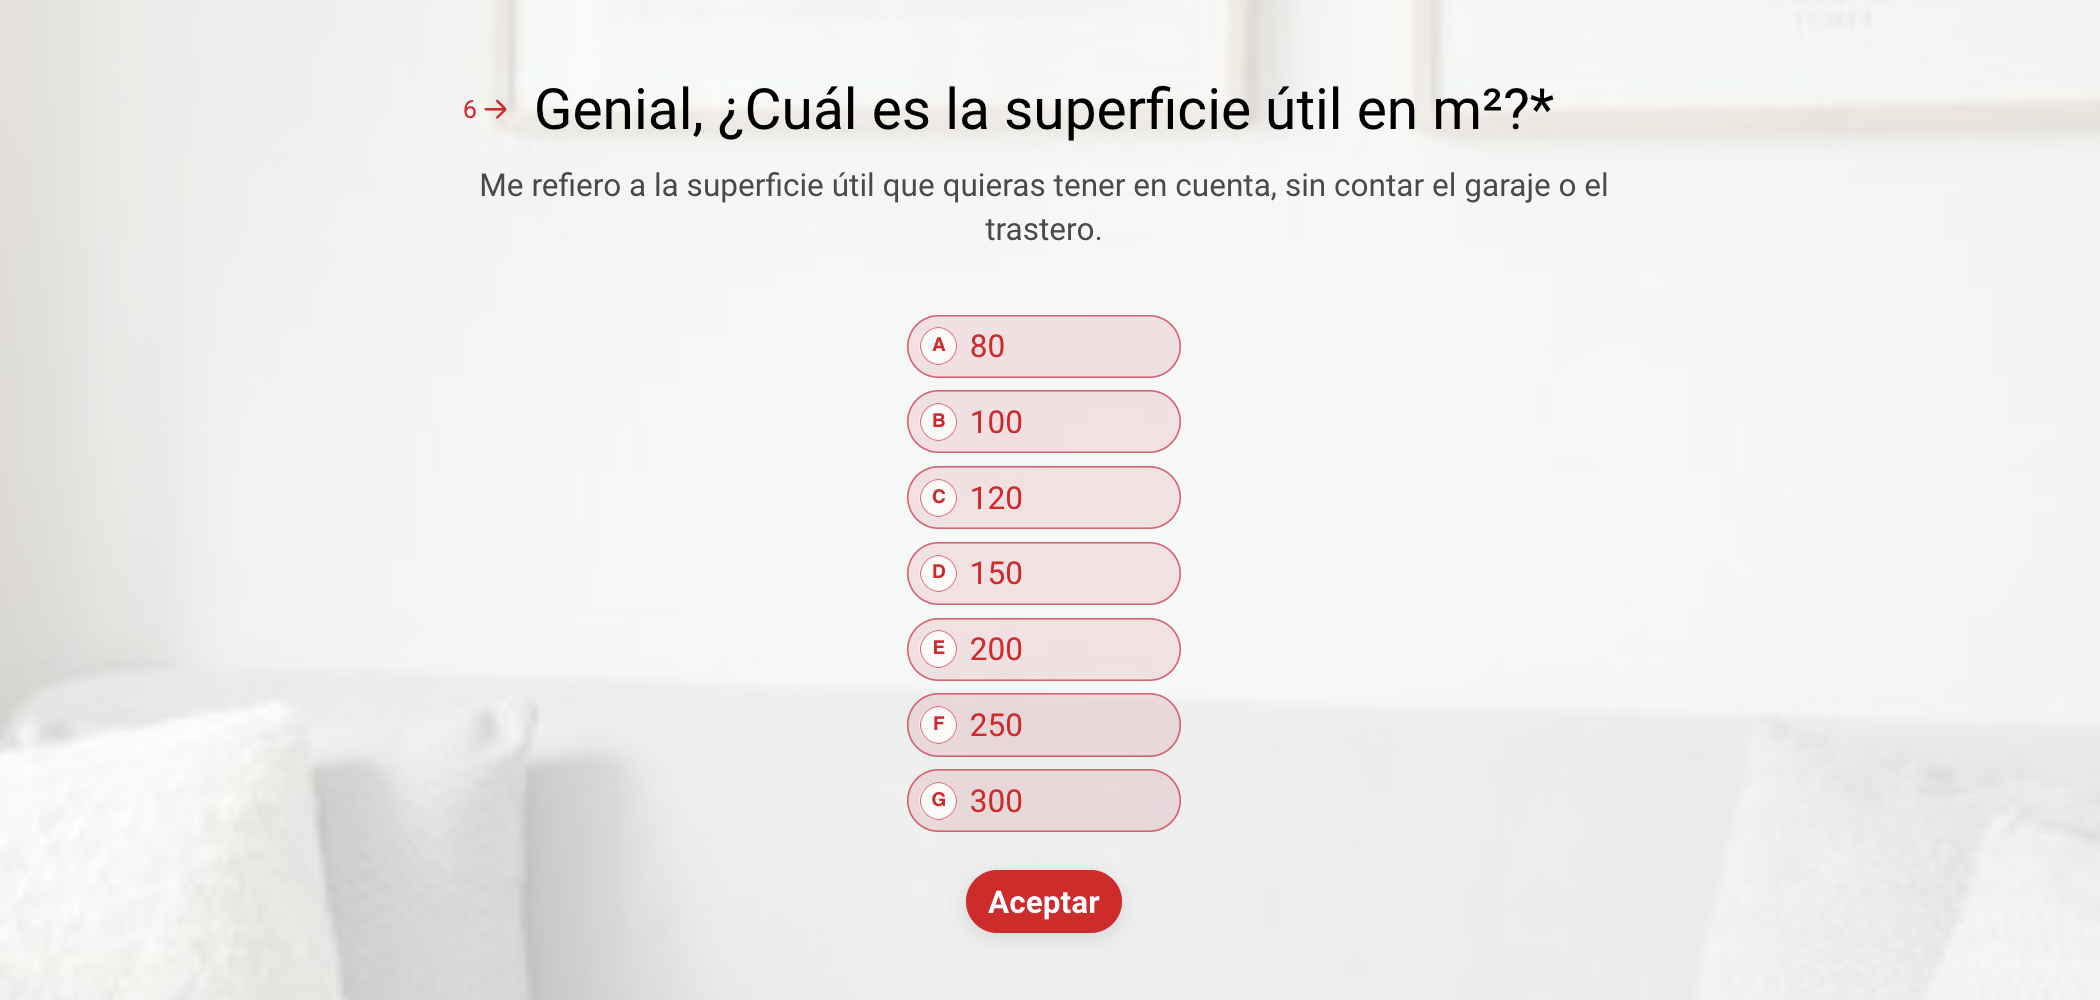Click the letter A key badge
2100x1000 pixels.
(x=938, y=346)
